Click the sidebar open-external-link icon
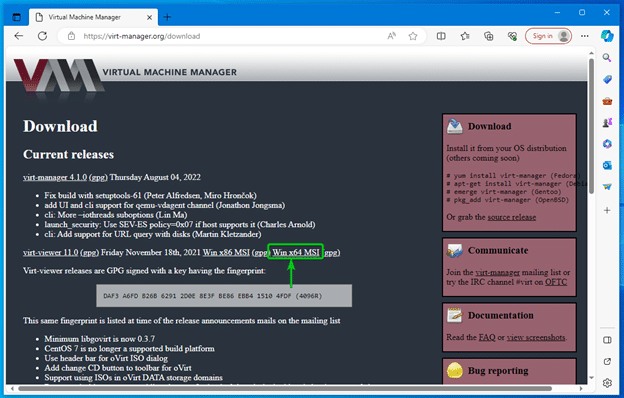The height and width of the screenshot is (398, 624). coord(607,361)
